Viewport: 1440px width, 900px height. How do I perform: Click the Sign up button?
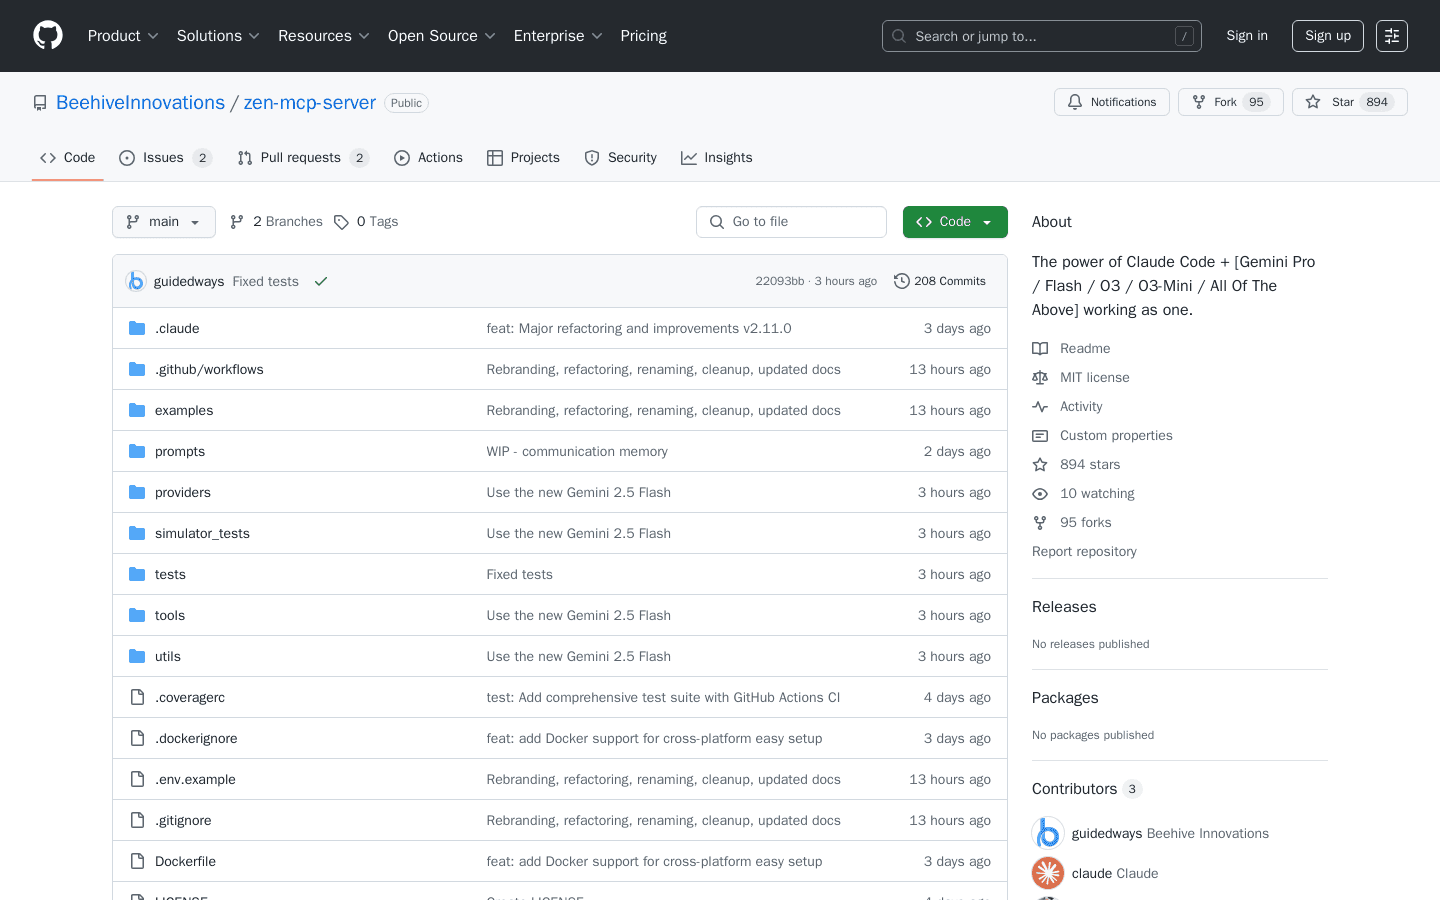1328,36
